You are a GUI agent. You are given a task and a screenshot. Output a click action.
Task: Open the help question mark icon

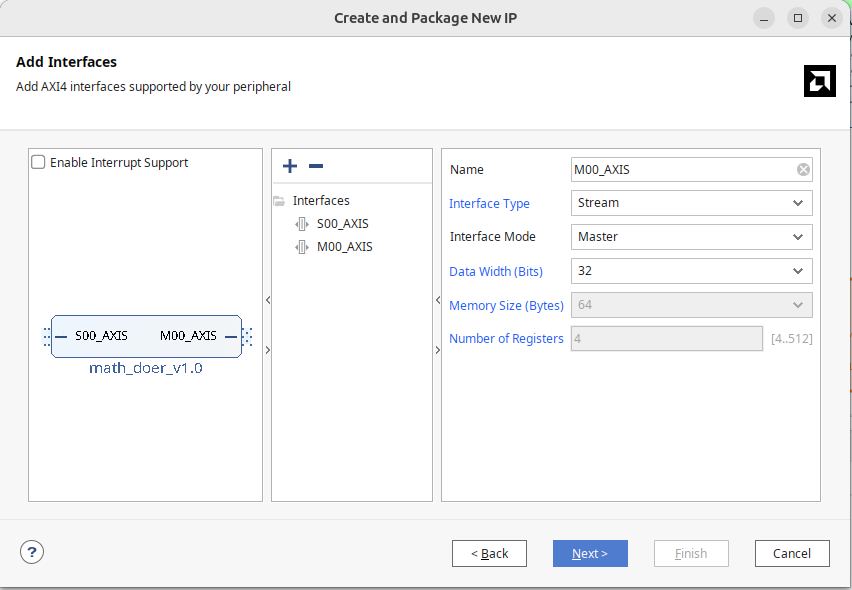pos(32,552)
